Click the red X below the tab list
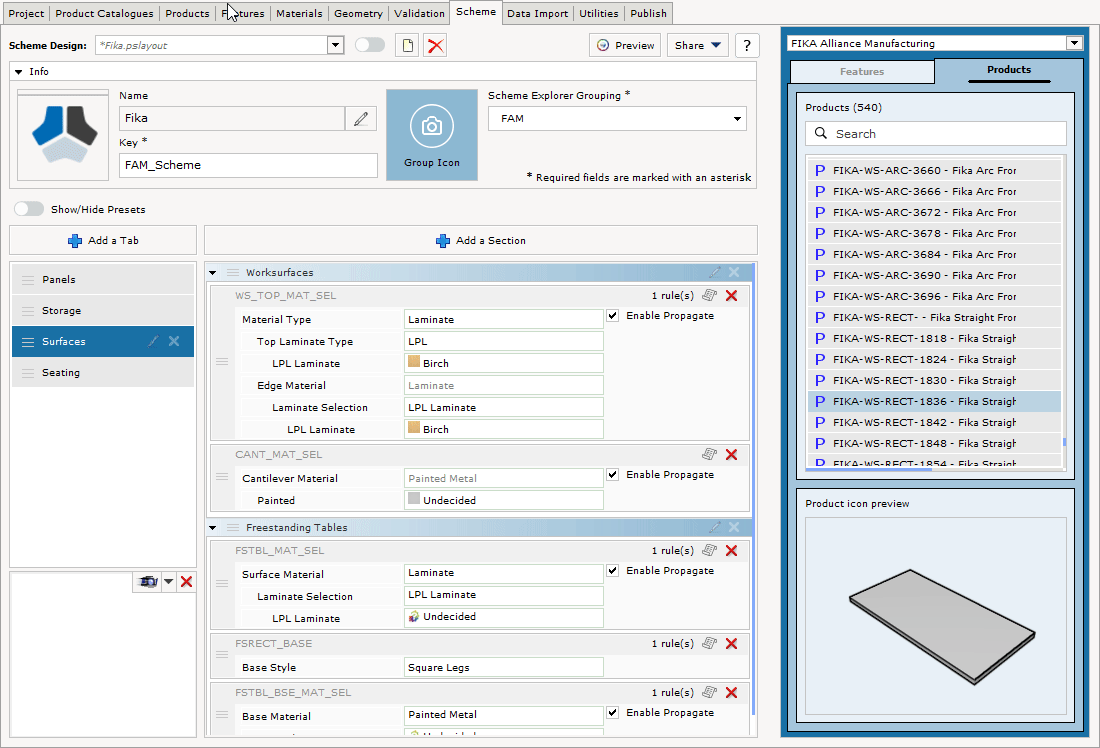Screen dimensions: 1100x748 click(x=187, y=582)
